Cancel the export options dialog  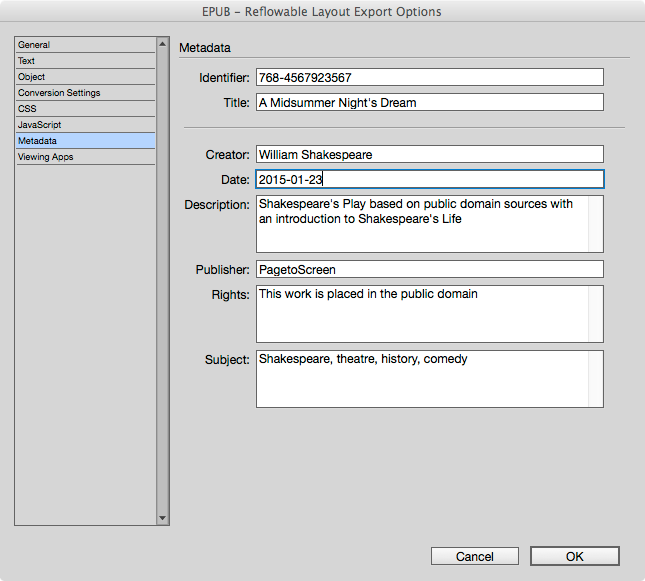pos(475,556)
